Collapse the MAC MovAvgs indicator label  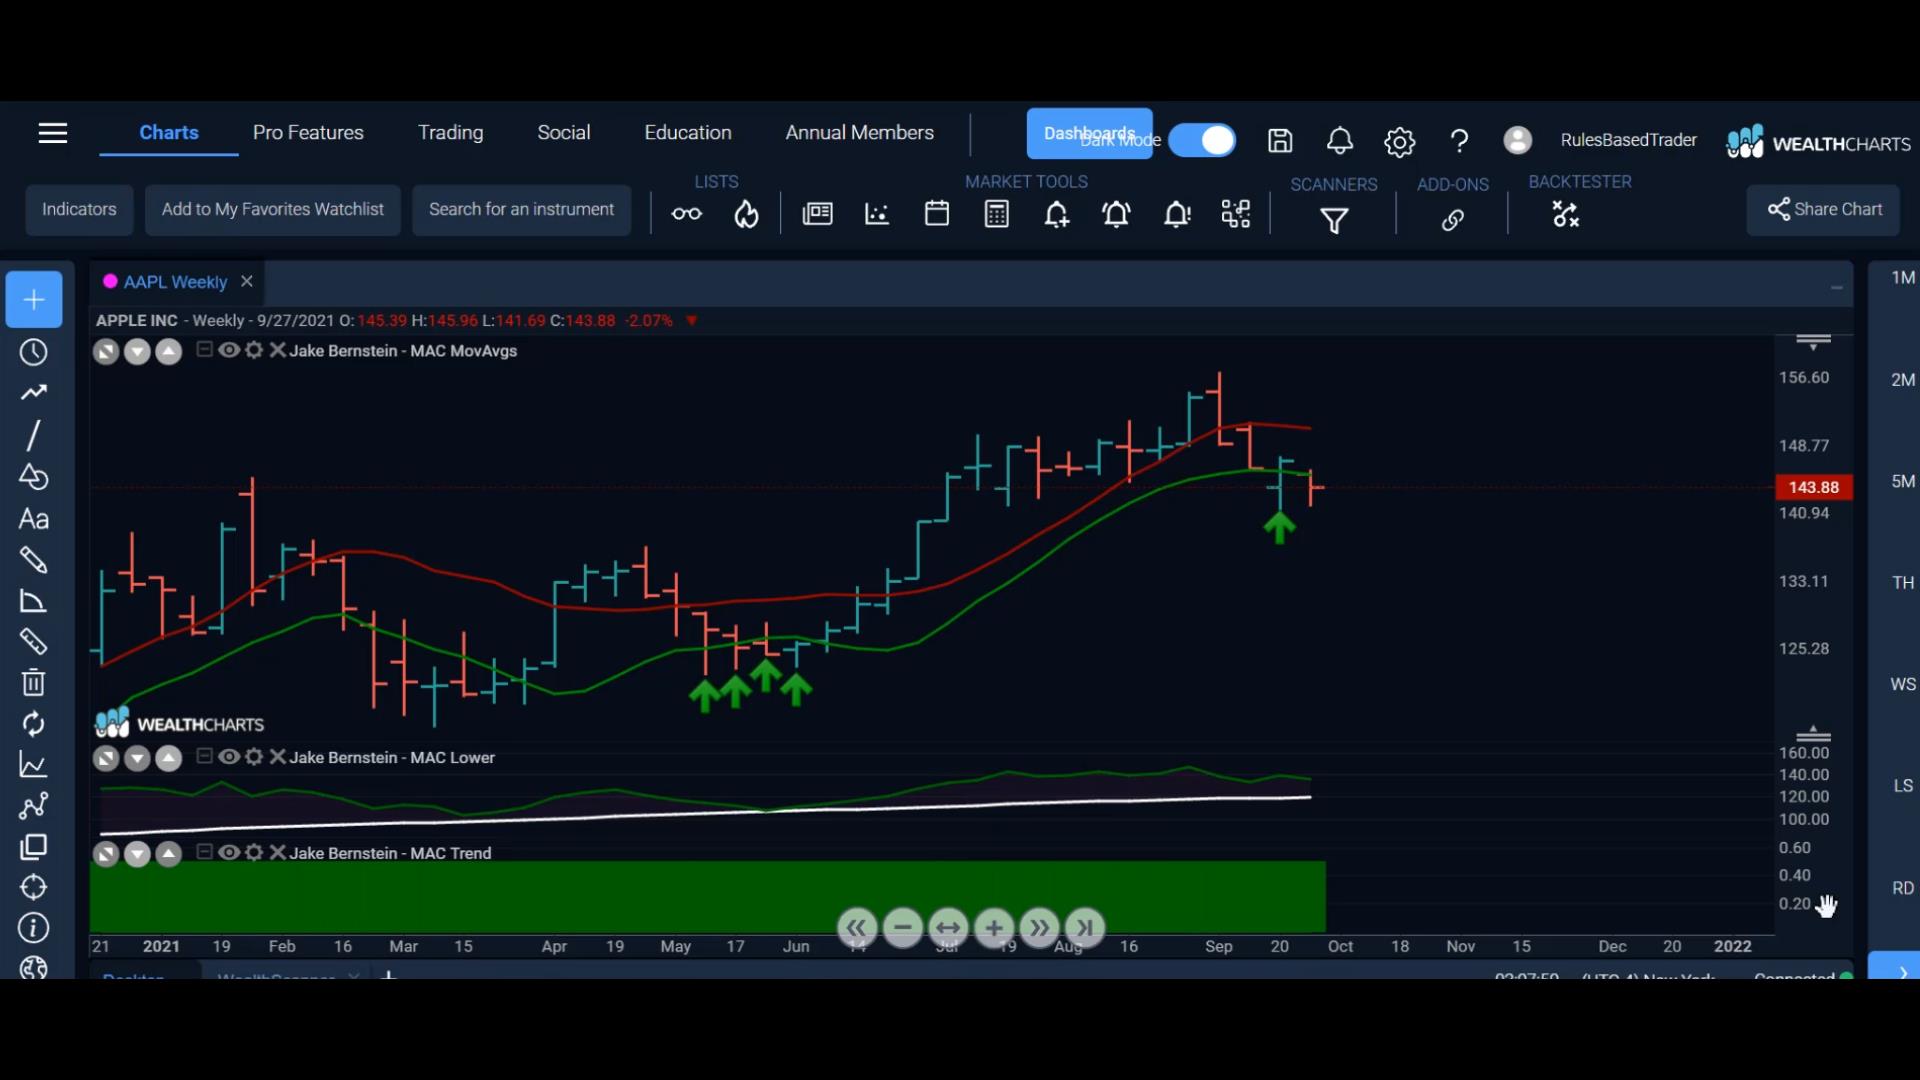204,349
